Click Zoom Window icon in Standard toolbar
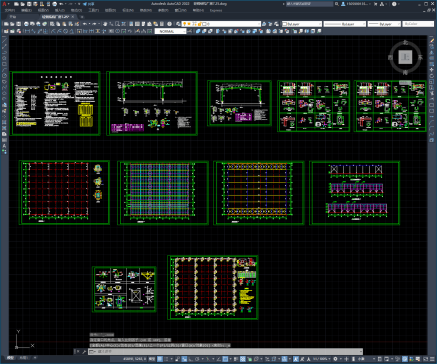This screenshot has width=437, height=364. coord(117,24)
